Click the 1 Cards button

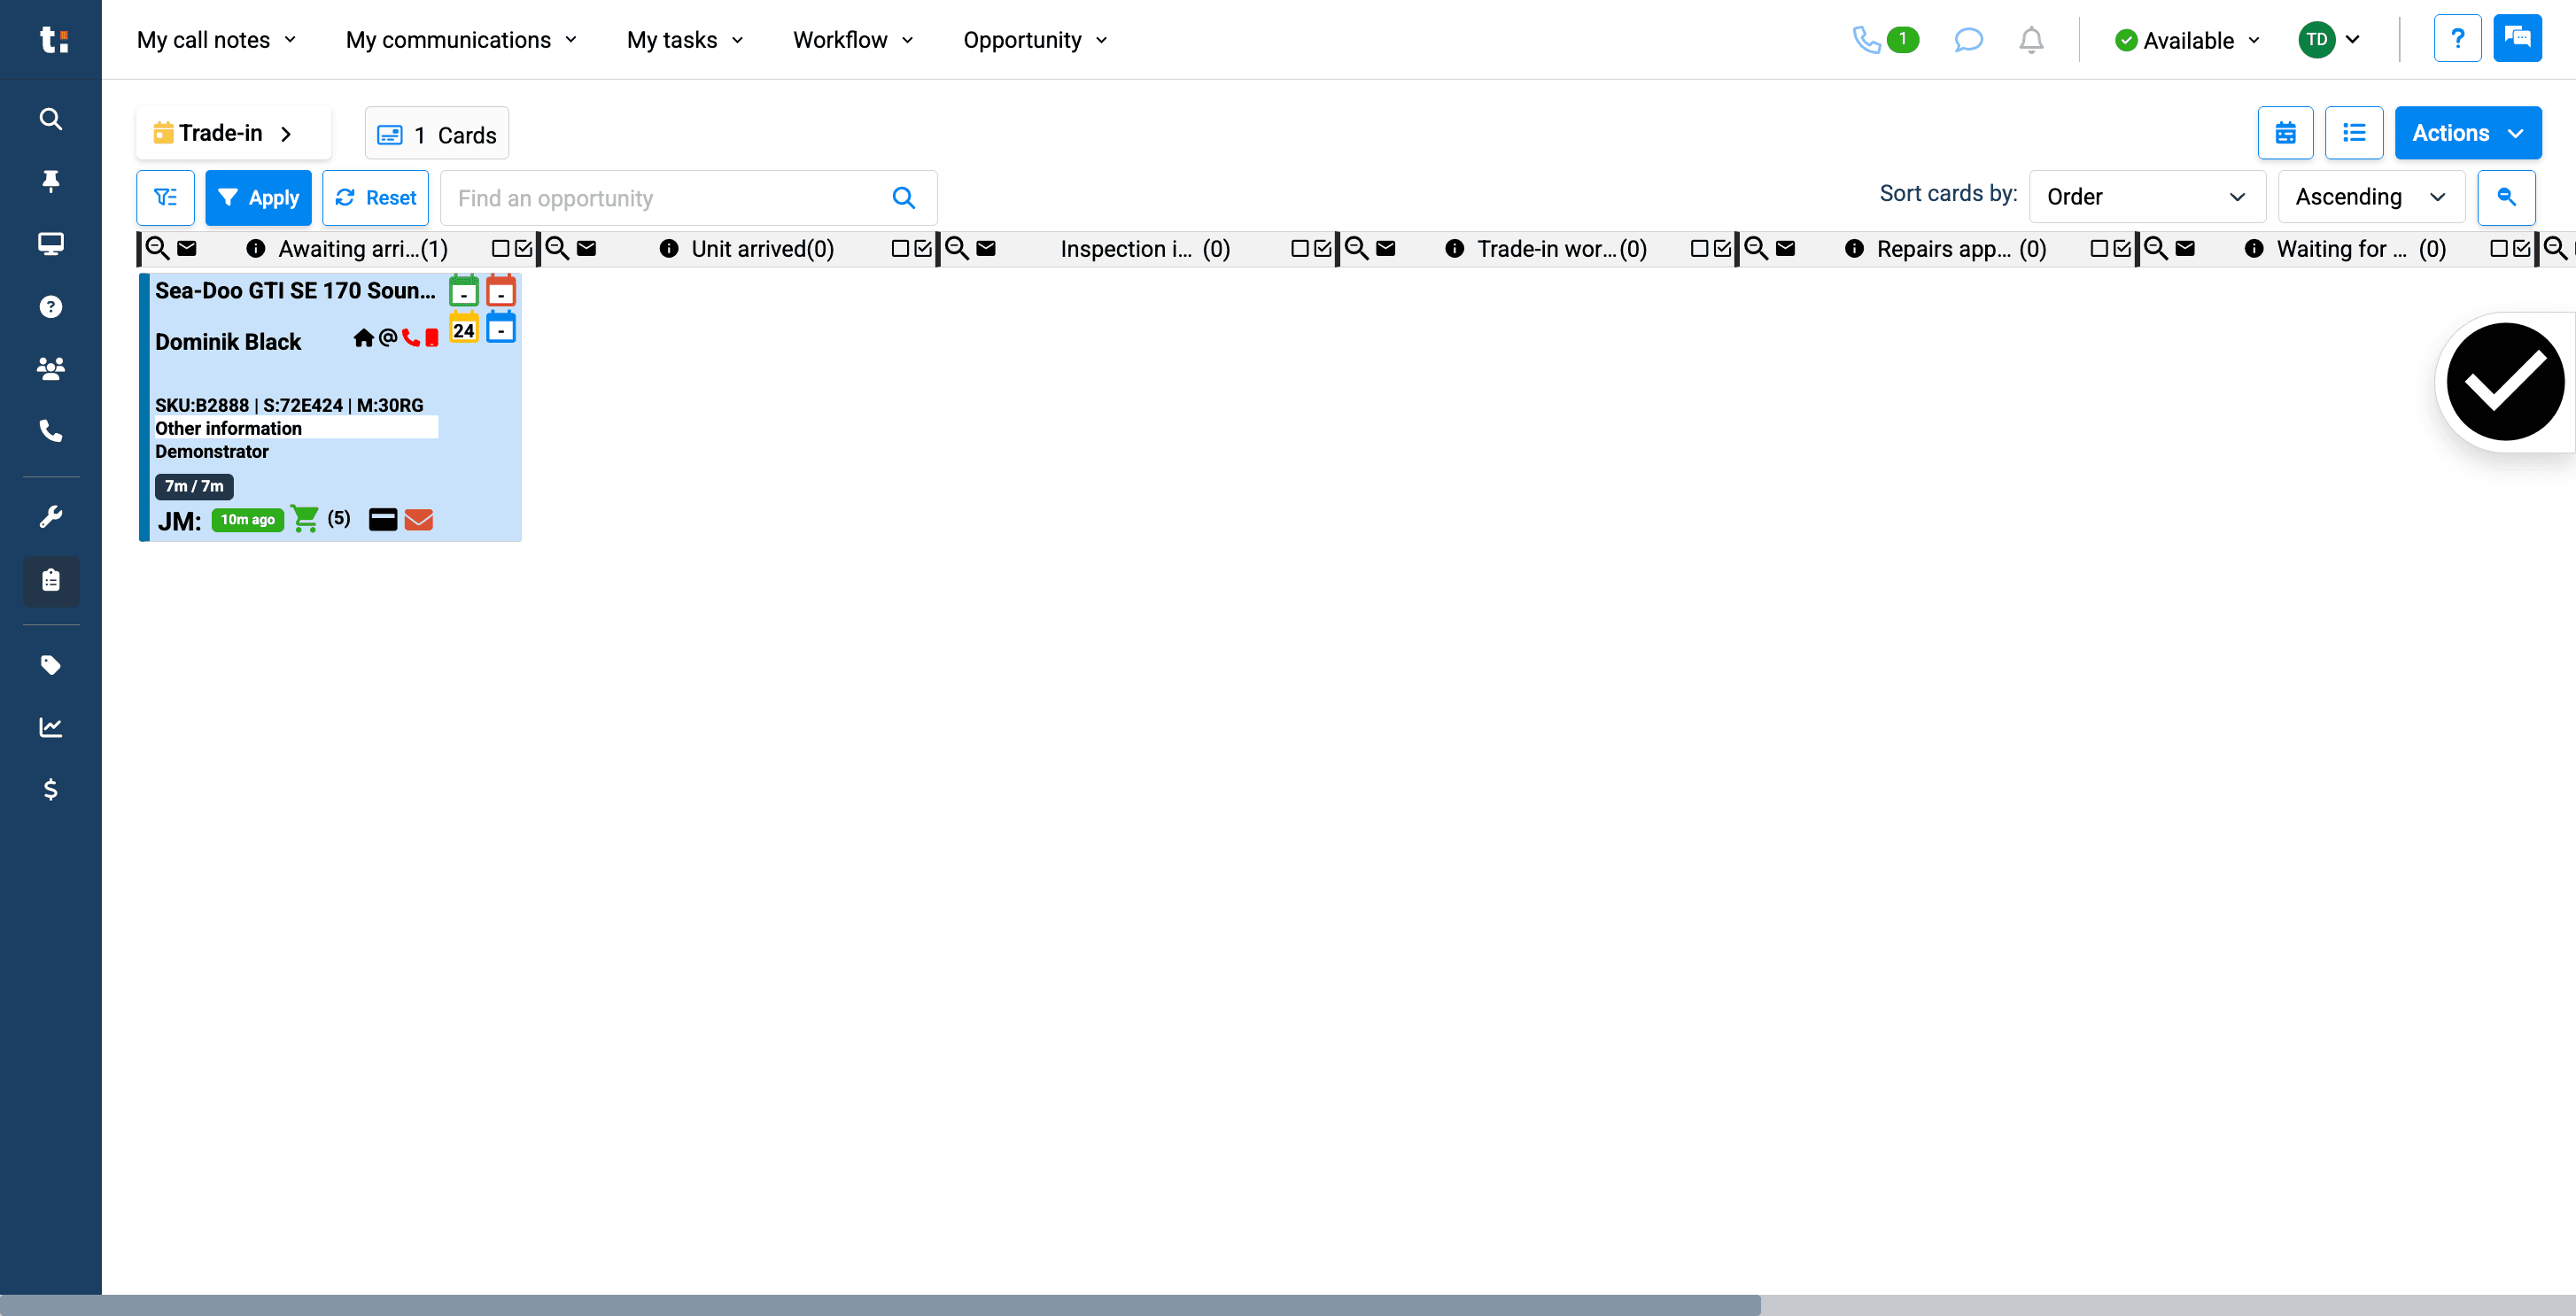(x=437, y=134)
